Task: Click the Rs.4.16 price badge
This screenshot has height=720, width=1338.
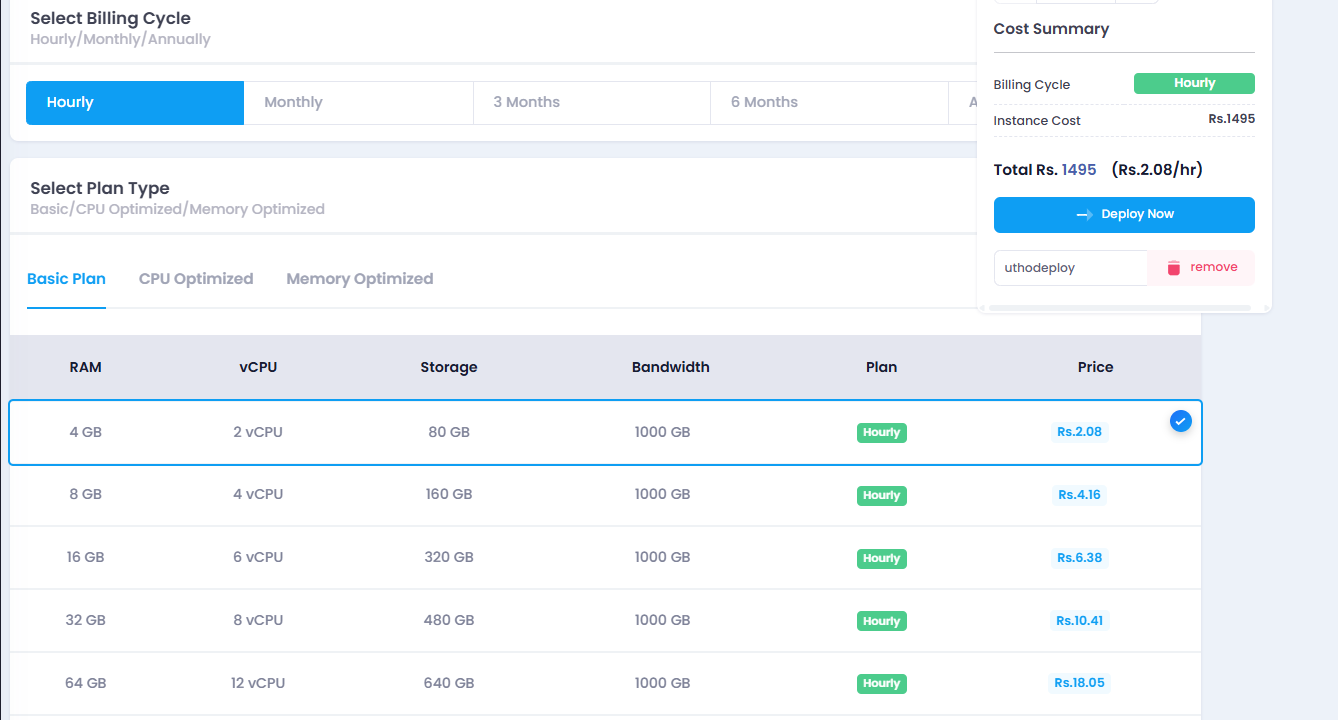Action: pos(1080,495)
